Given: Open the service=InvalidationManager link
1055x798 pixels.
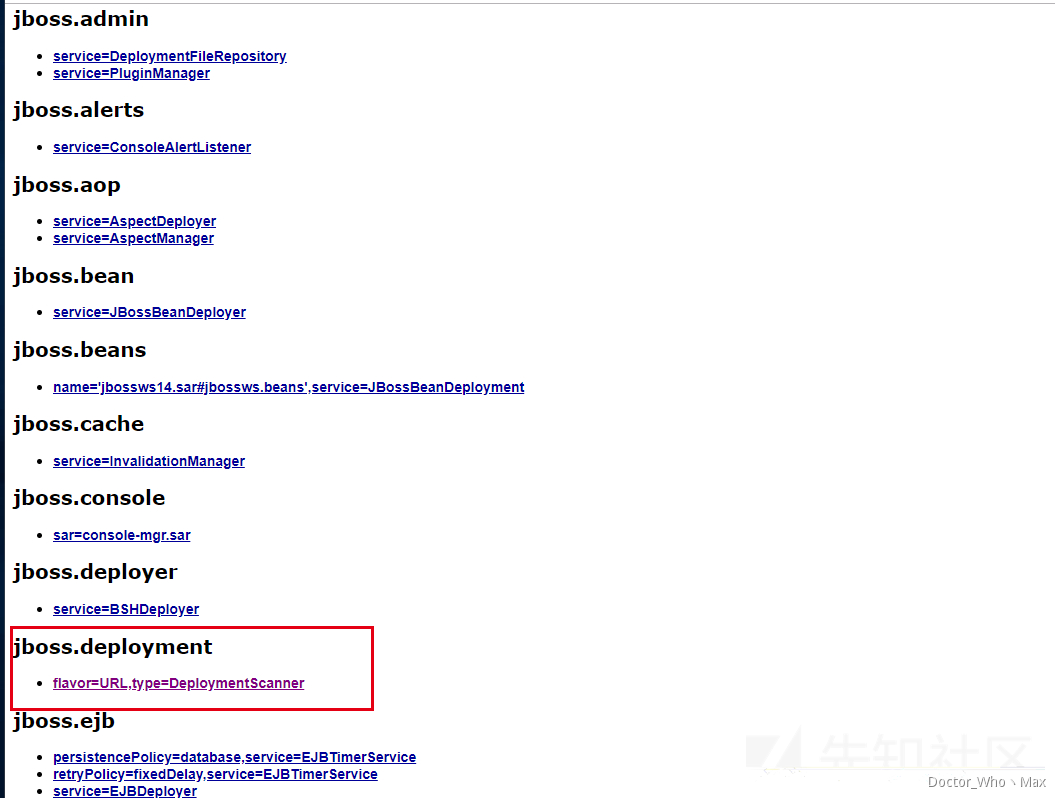Looking at the screenshot, I should point(149,461).
